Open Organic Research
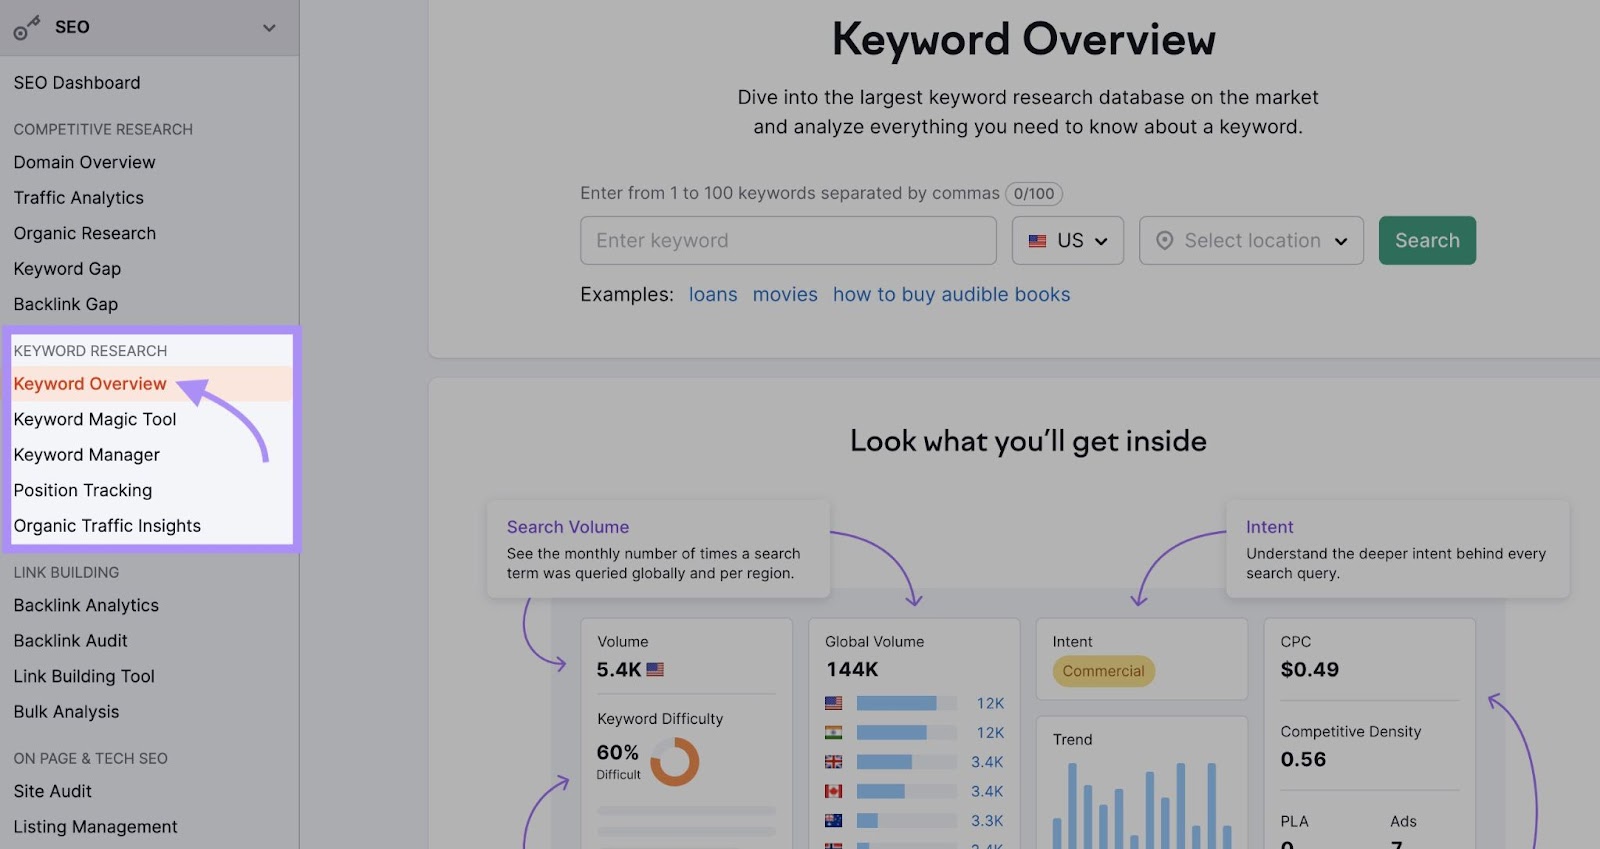 click(x=85, y=233)
